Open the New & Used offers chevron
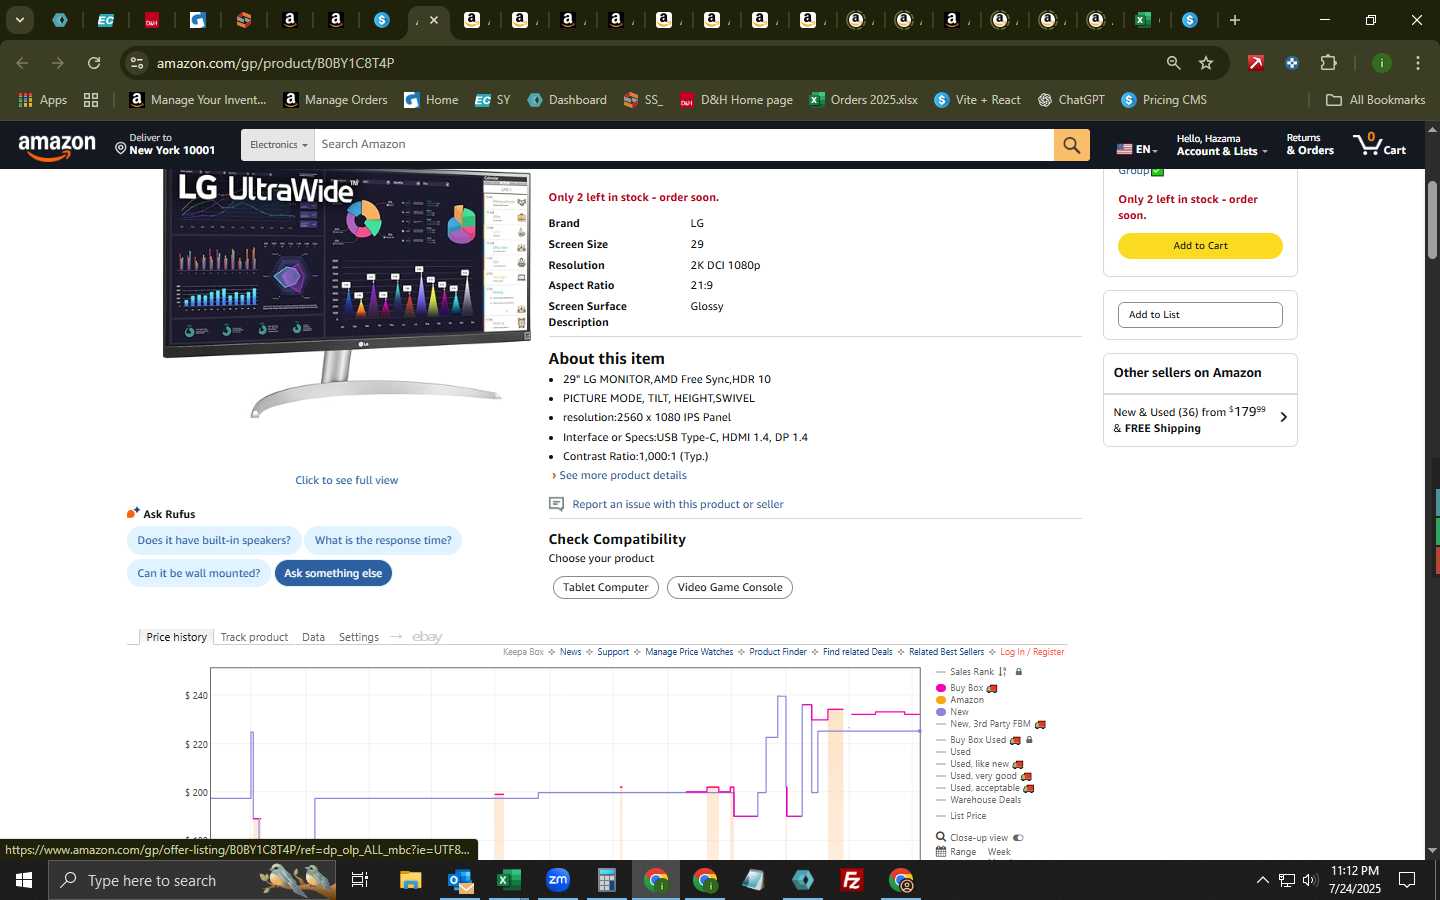This screenshot has width=1440, height=900. [1283, 417]
